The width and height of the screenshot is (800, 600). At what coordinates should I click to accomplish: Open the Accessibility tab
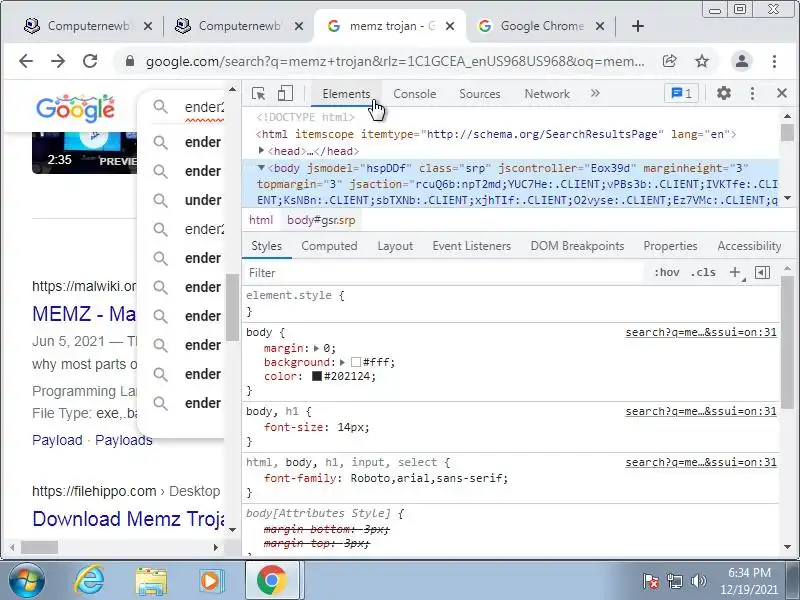[749, 246]
